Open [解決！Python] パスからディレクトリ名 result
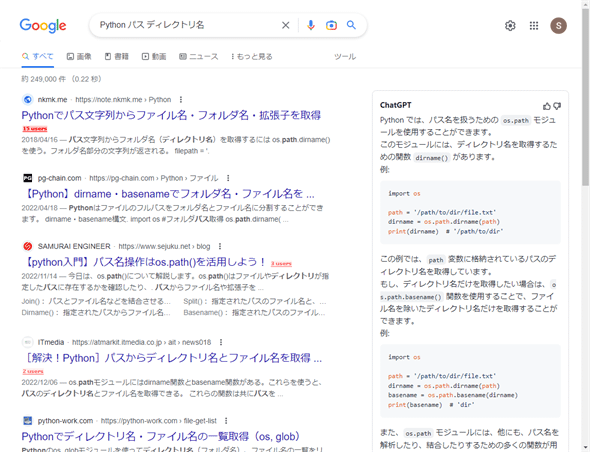This screenshot has width=590, height=452. [172, 358]
